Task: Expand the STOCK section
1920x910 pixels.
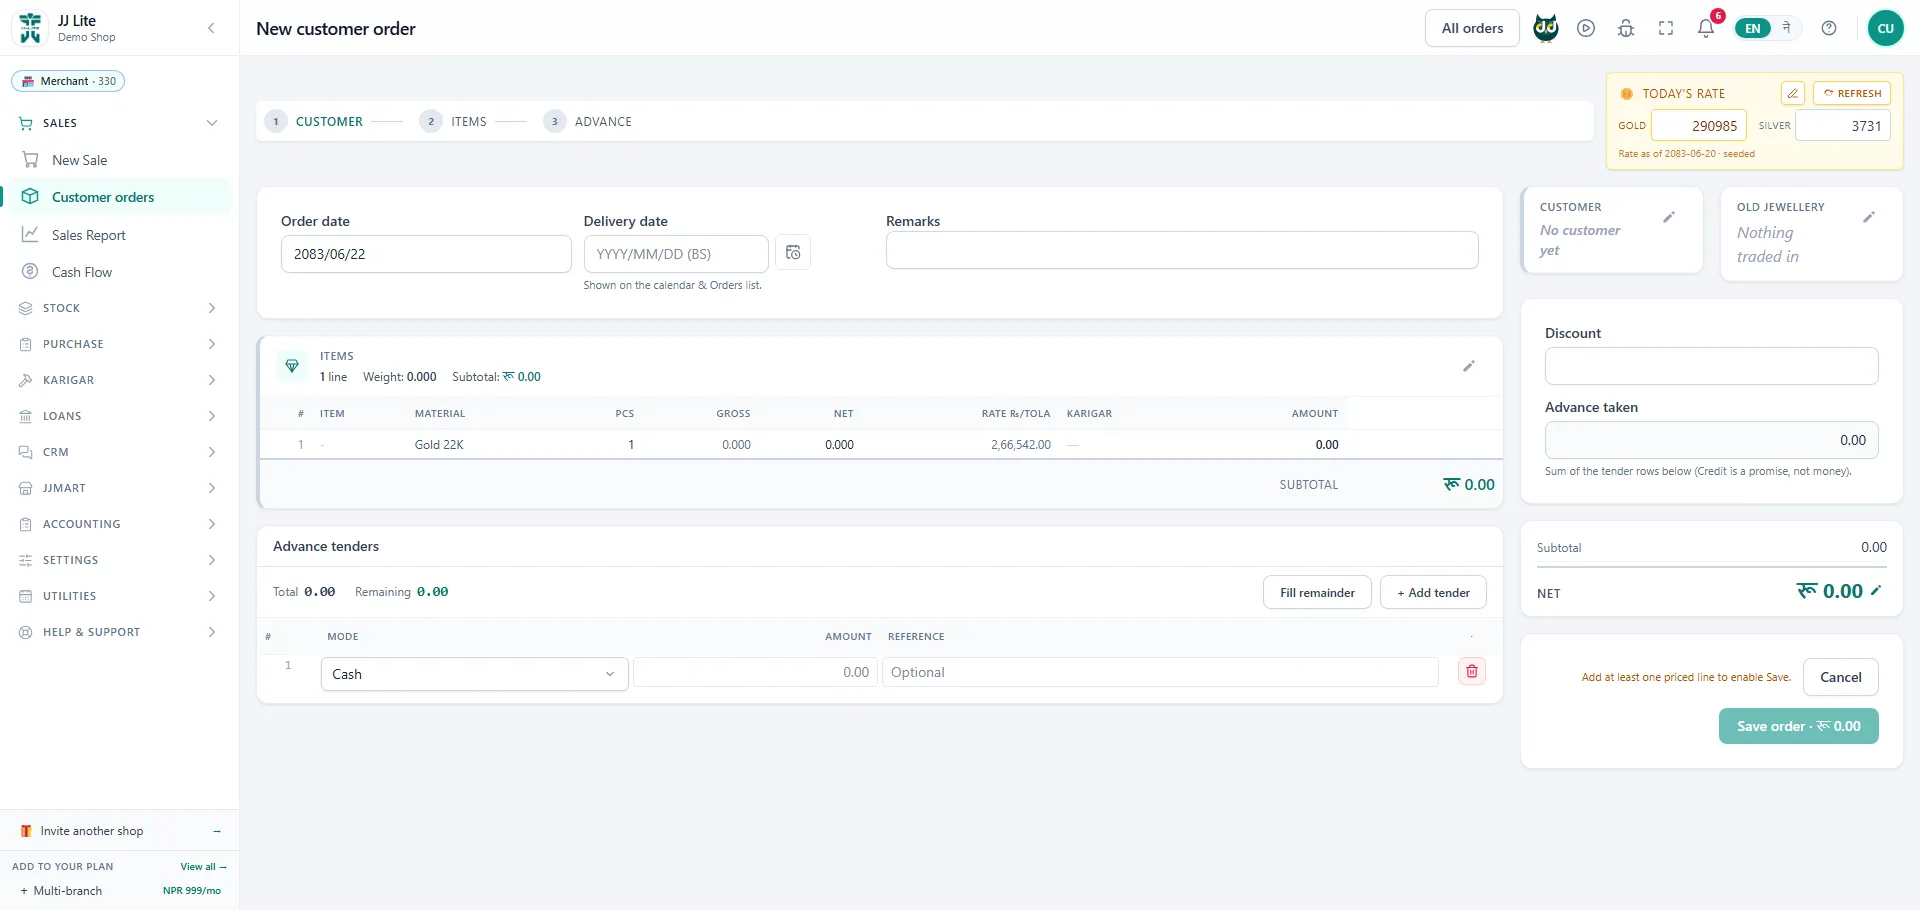Action: point(211,308)
